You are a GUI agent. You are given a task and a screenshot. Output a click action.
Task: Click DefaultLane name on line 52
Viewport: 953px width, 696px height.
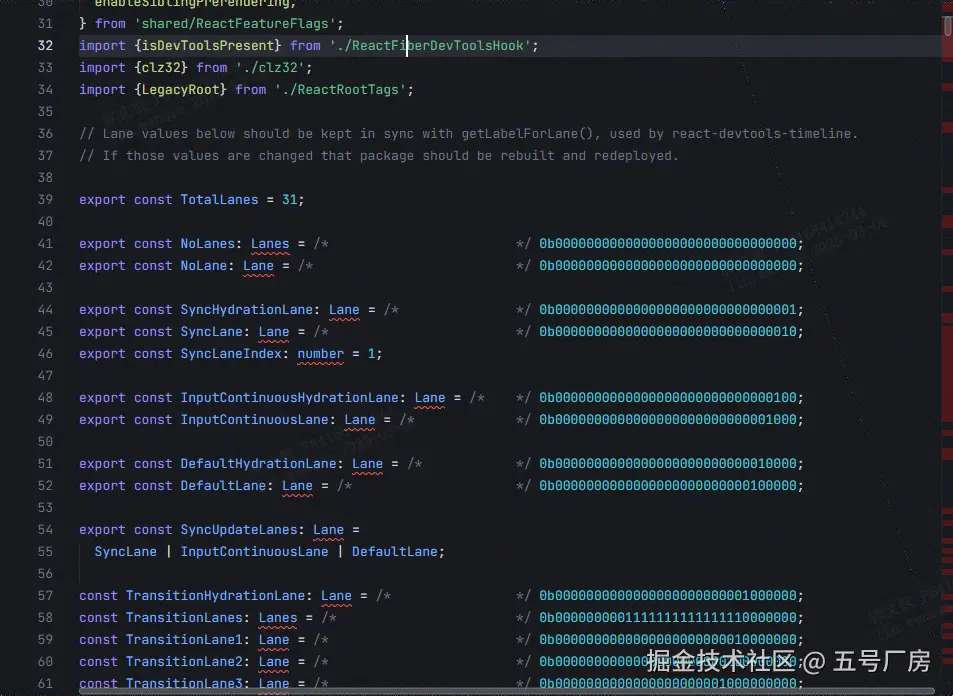pyautogui.click(x=223, y=486)
